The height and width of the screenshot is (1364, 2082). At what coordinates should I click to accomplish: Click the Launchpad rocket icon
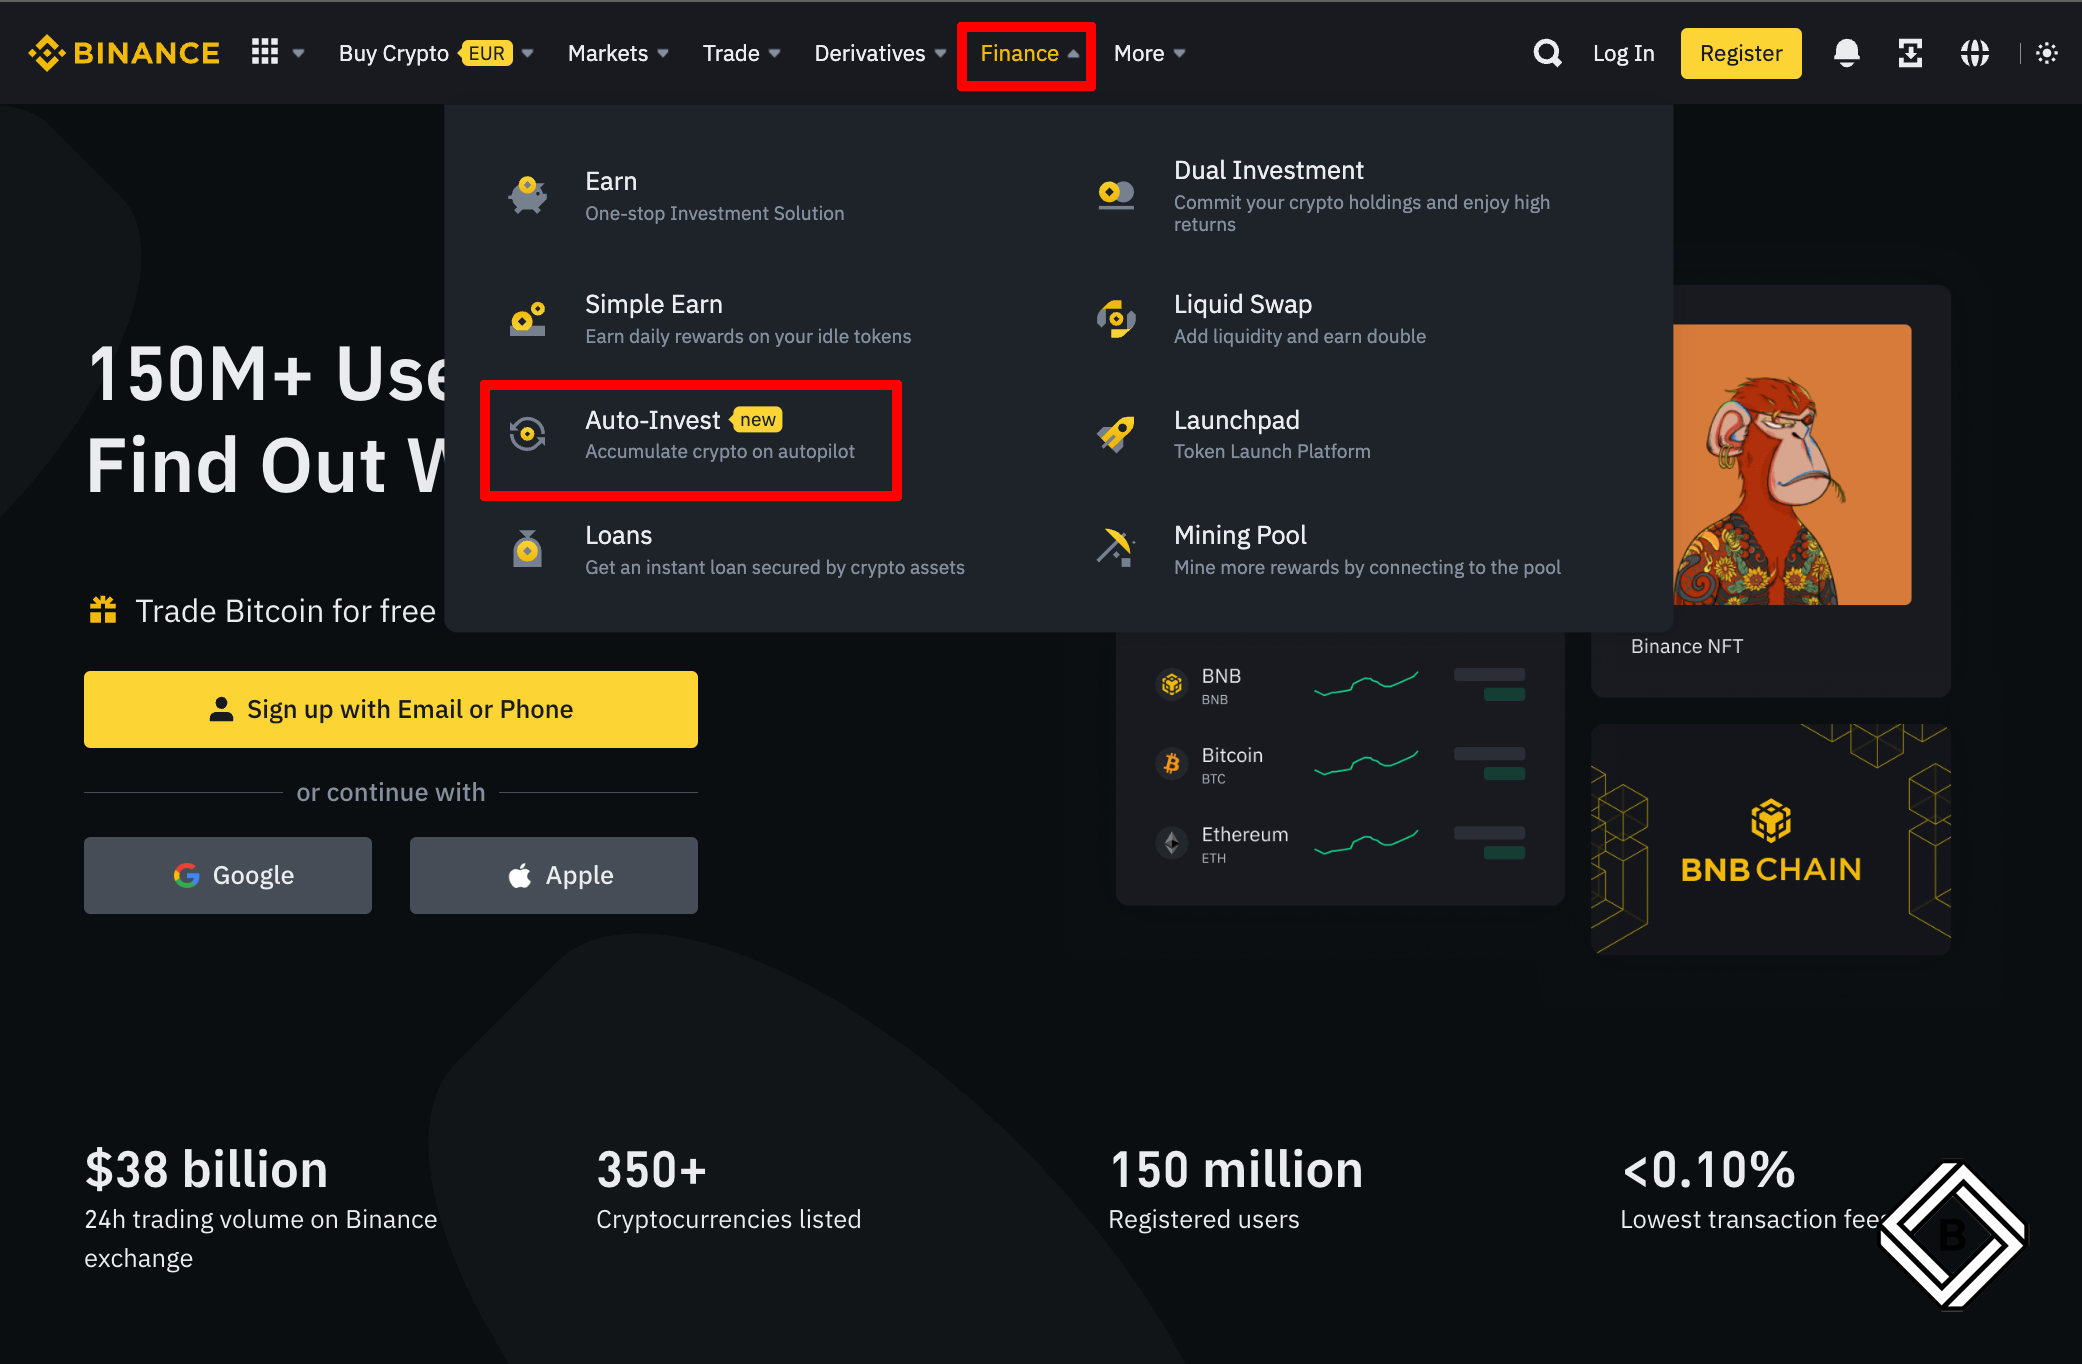tap(1116, 435)
